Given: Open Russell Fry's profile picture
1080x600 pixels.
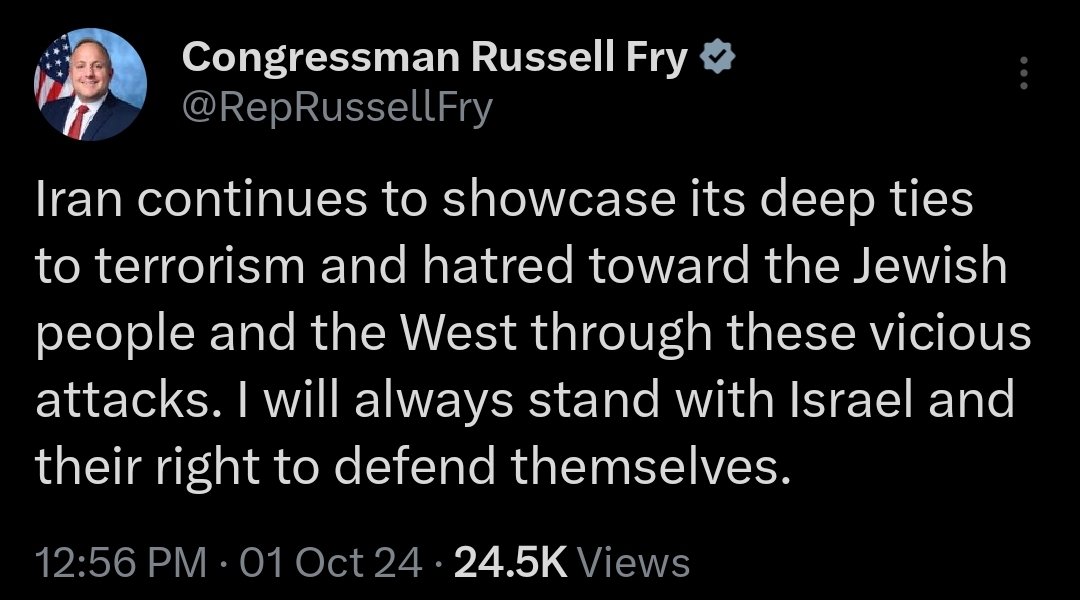Looking at the screenshot, I should coord(90,85).
